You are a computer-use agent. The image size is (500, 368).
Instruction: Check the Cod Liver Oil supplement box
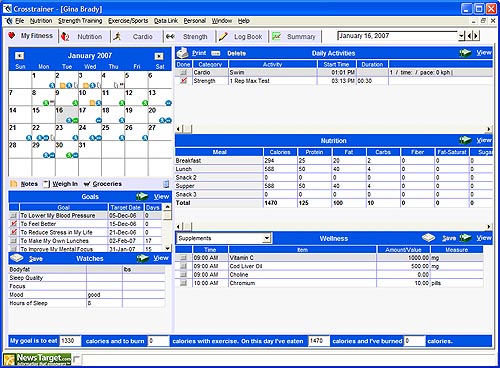[183, 266]
